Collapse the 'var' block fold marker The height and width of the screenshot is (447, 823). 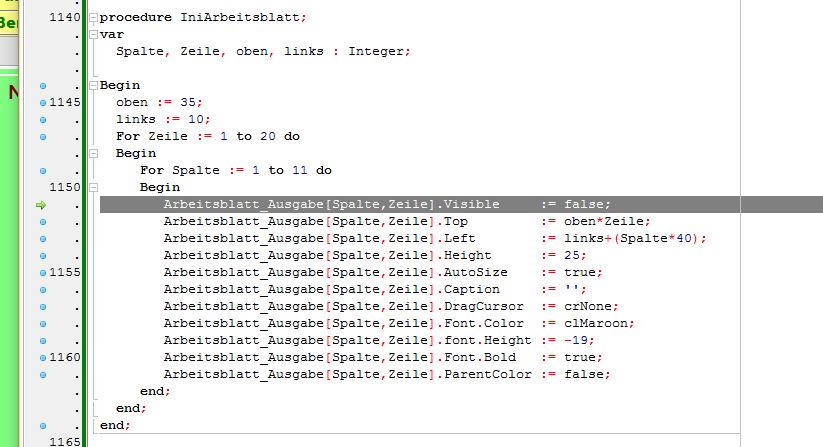tap(92, 34)
